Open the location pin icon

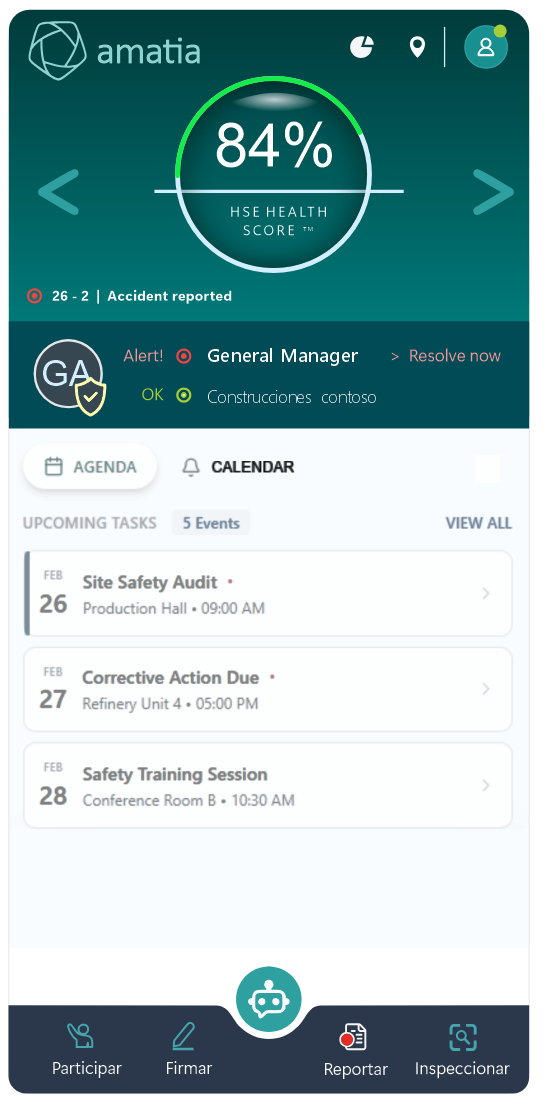tap(418, 47)
